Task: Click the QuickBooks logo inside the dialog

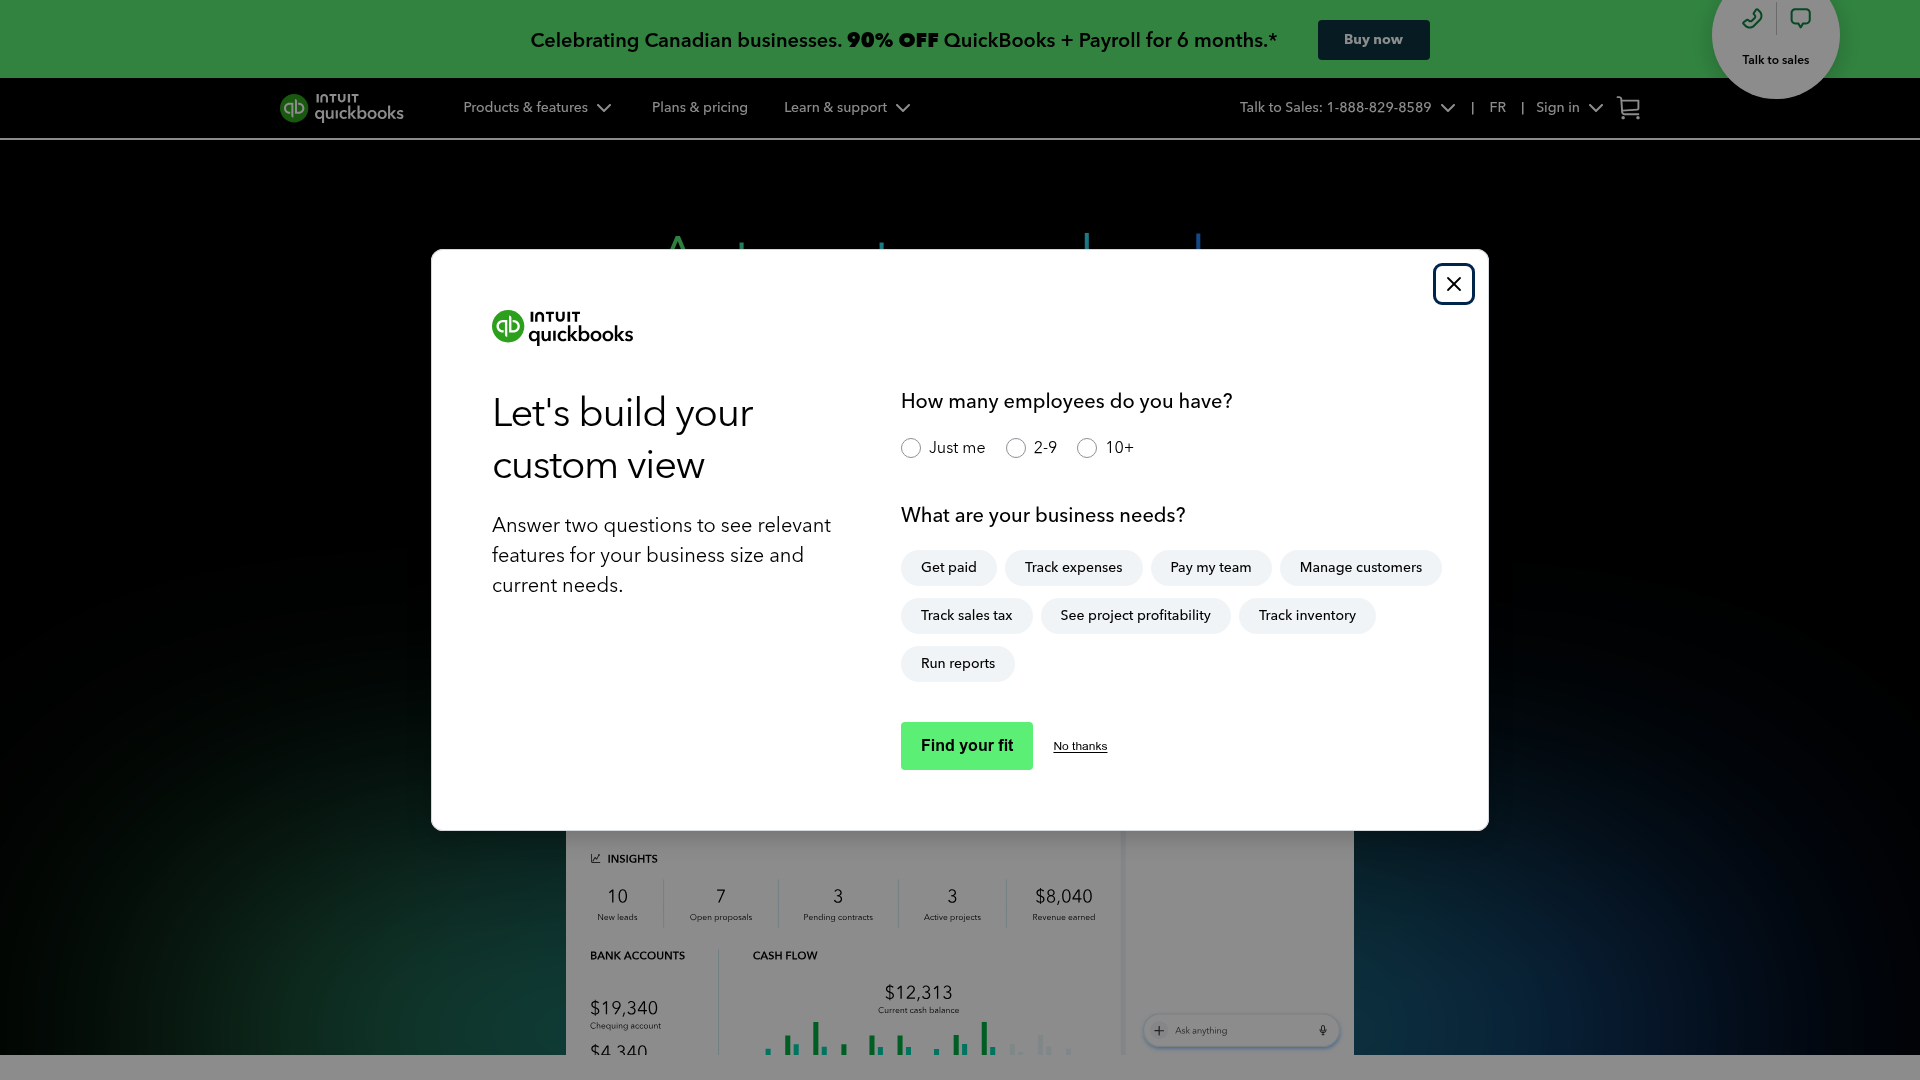Action: pos(562,327)
